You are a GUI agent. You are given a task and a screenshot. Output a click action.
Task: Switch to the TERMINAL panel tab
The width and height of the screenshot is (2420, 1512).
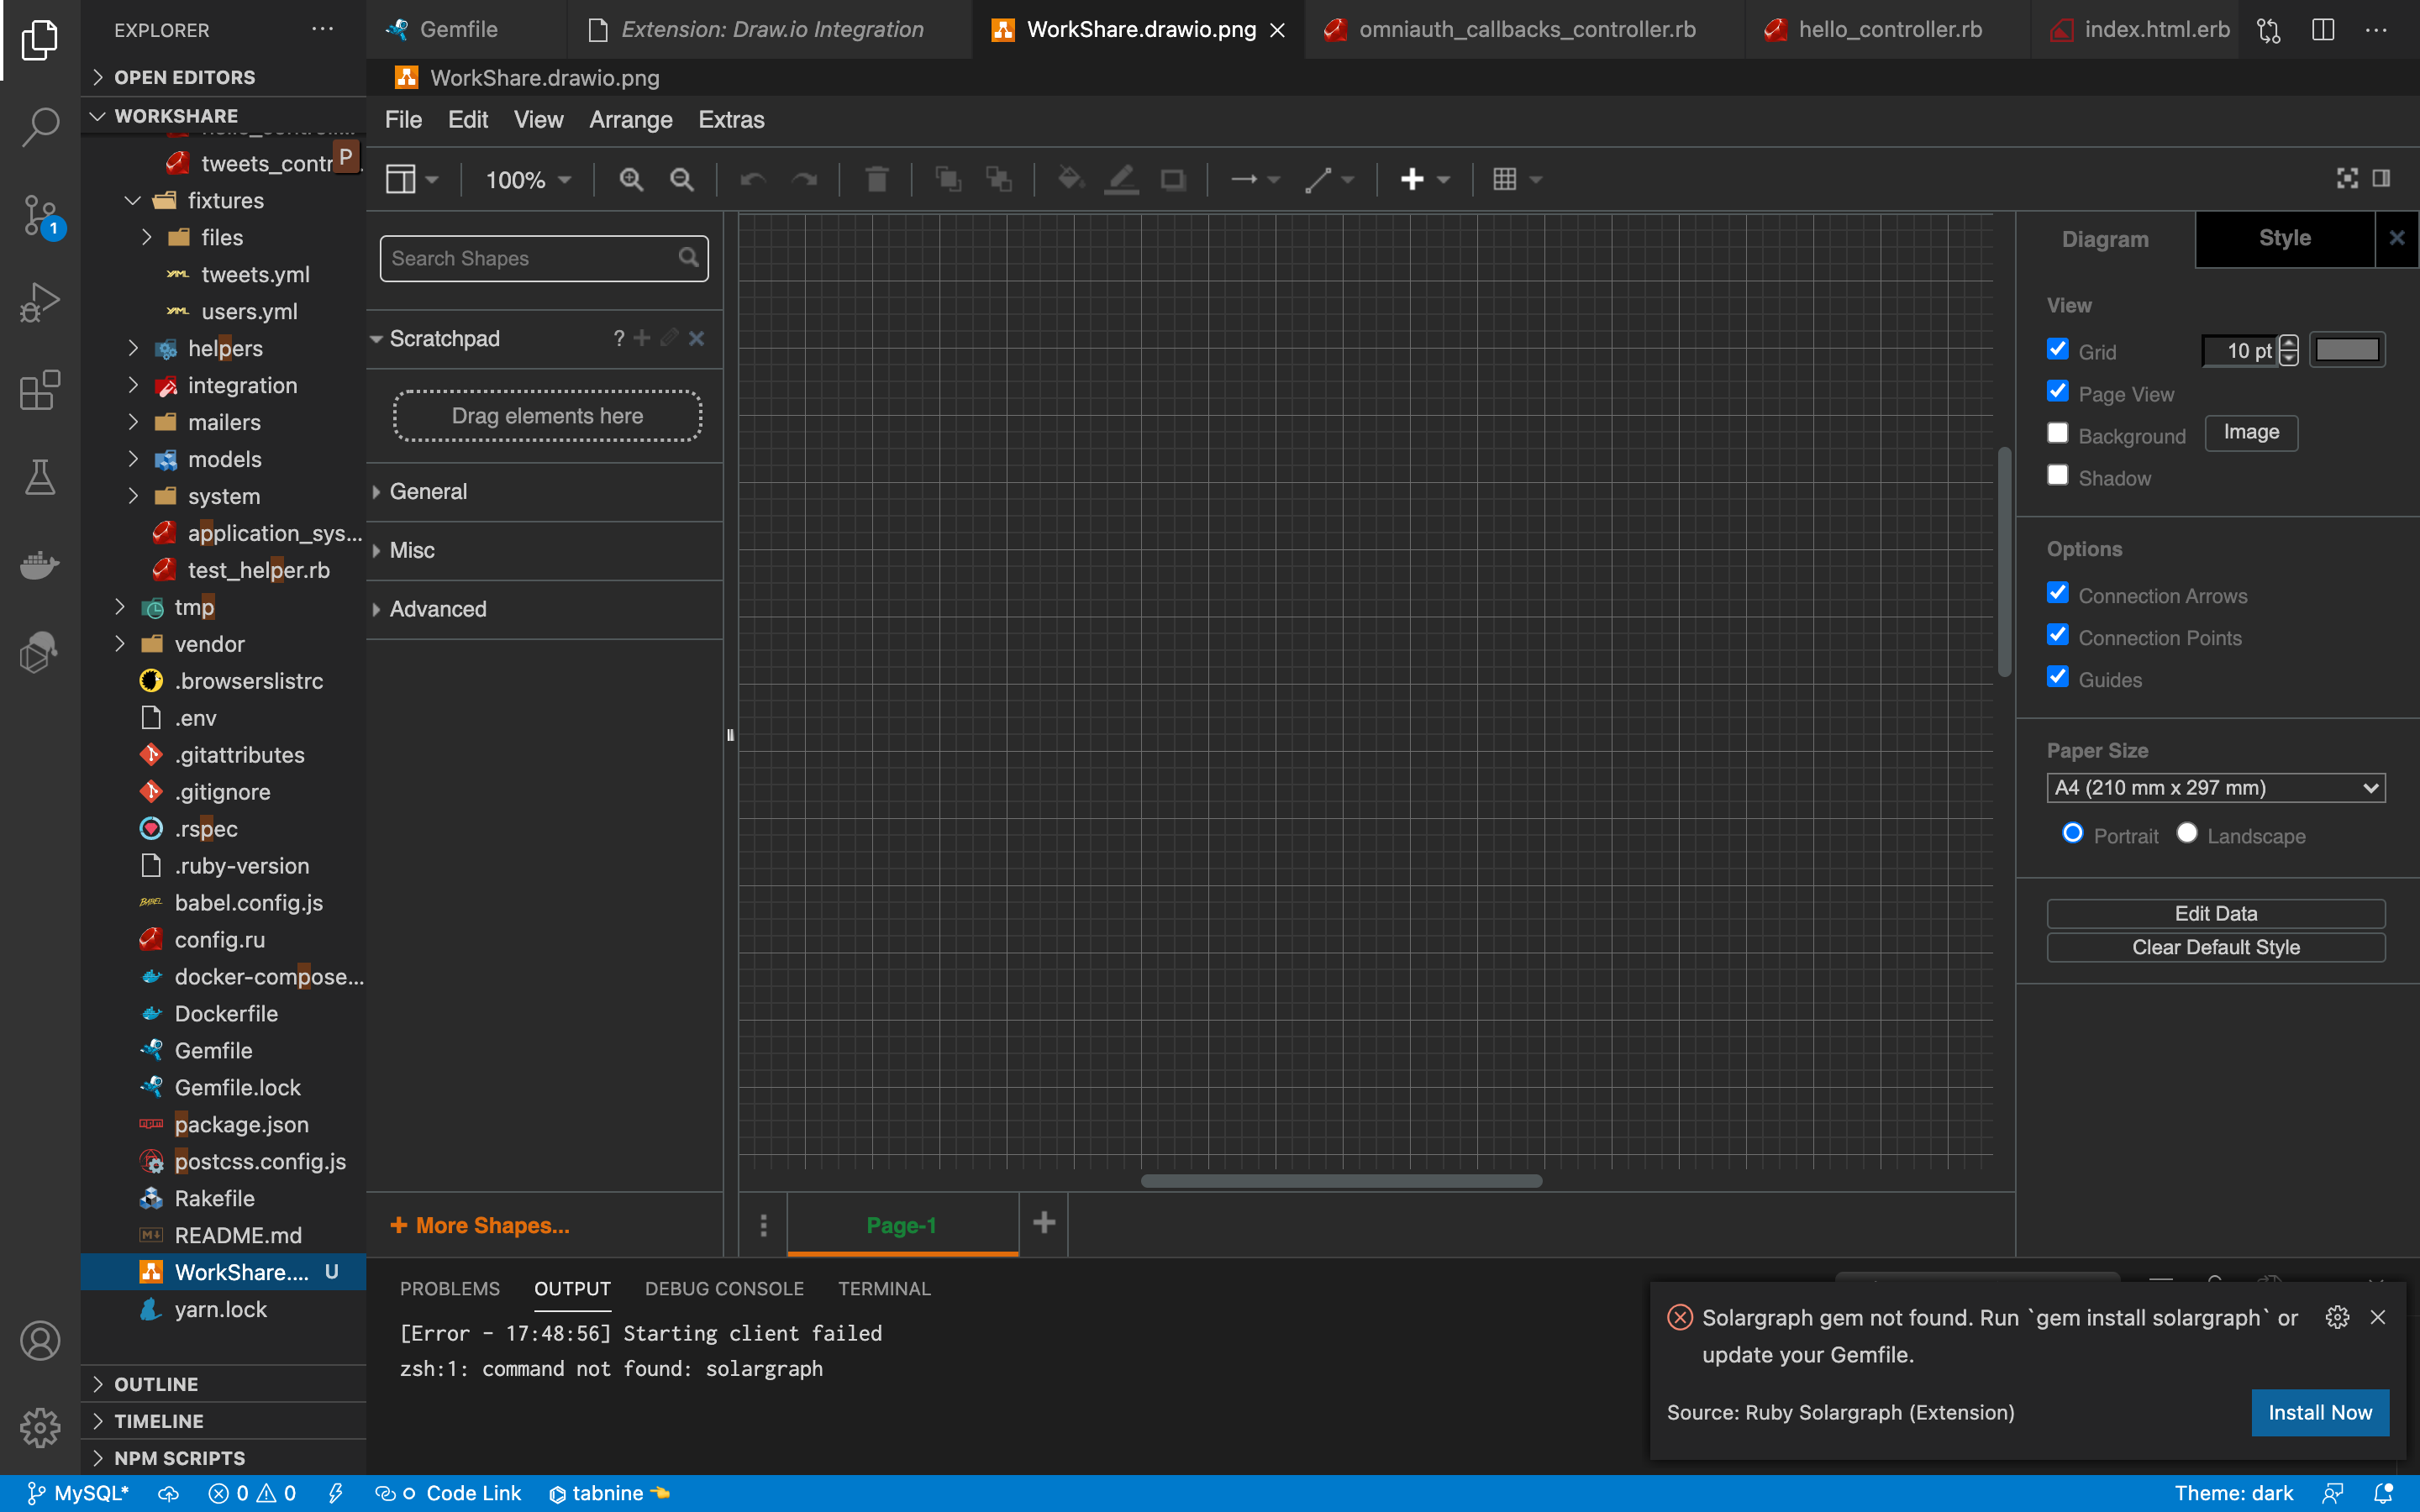tap(884, 1288)
